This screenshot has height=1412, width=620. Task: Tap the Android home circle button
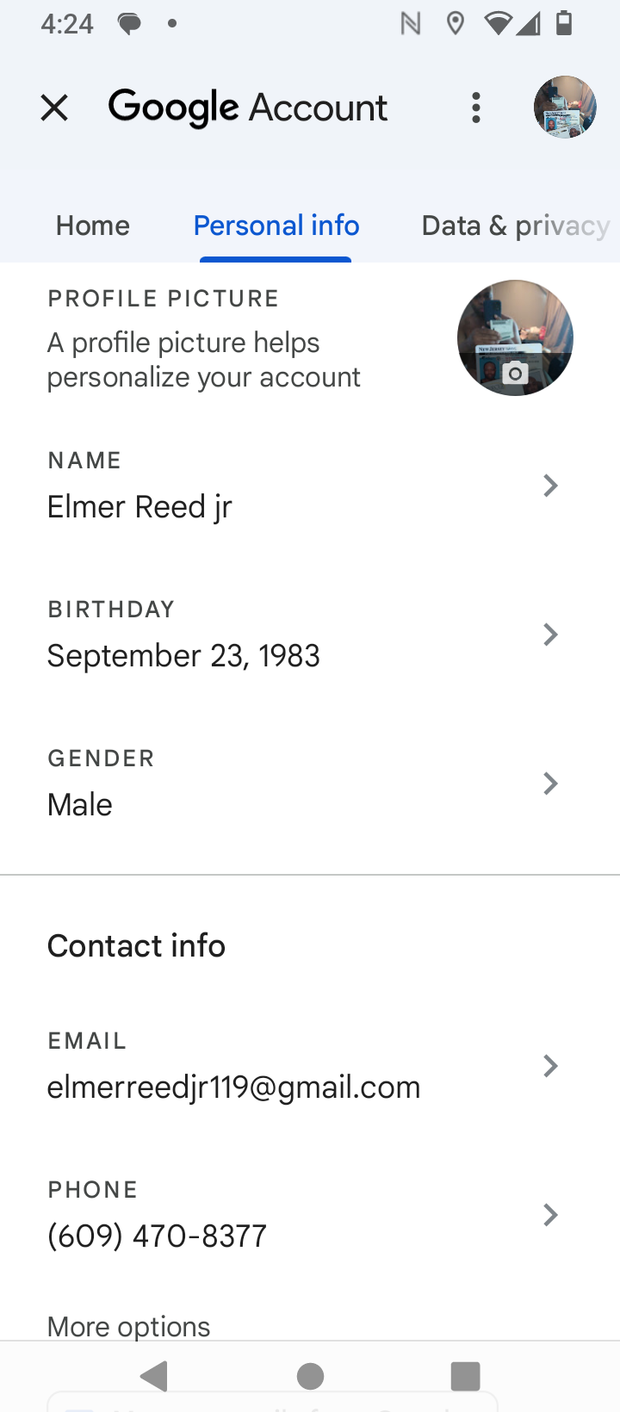310,1376
